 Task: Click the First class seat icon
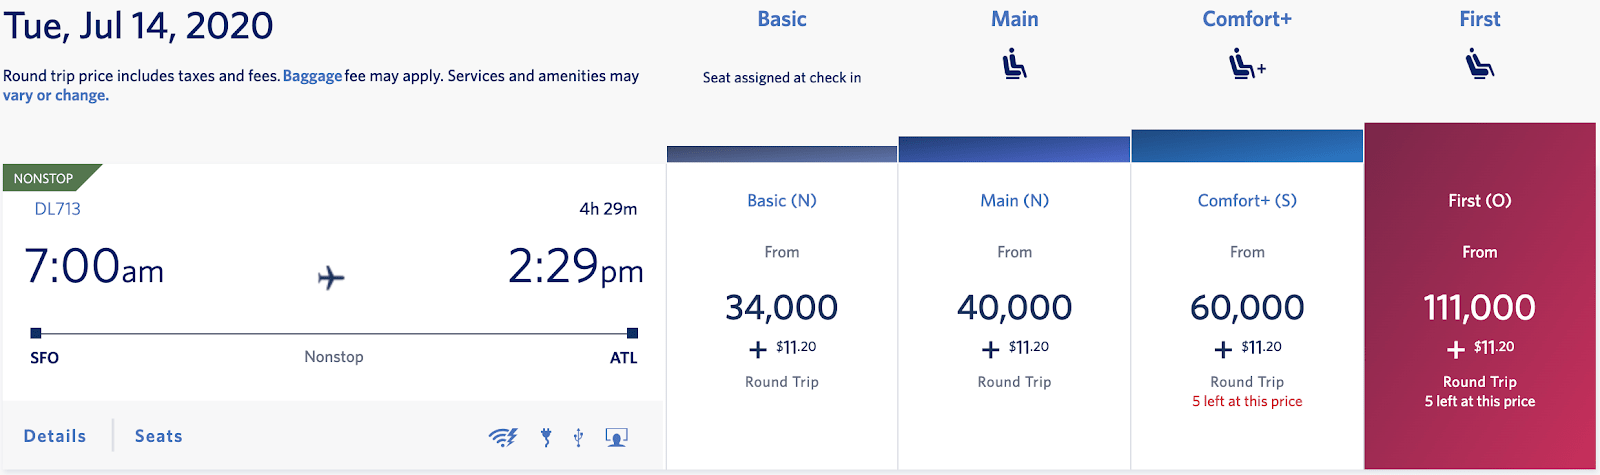coord(1479,65)
